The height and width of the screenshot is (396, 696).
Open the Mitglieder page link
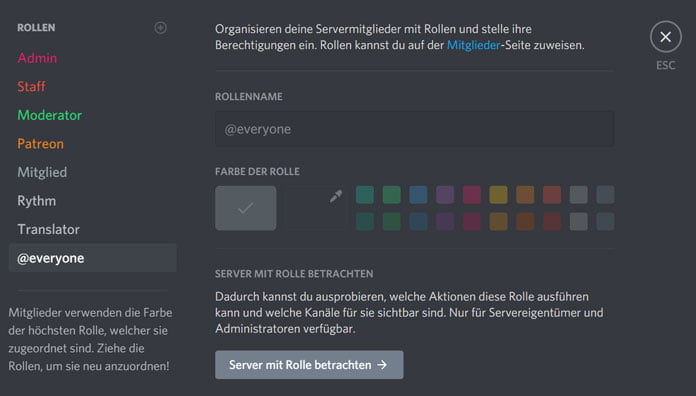point(473,45)
